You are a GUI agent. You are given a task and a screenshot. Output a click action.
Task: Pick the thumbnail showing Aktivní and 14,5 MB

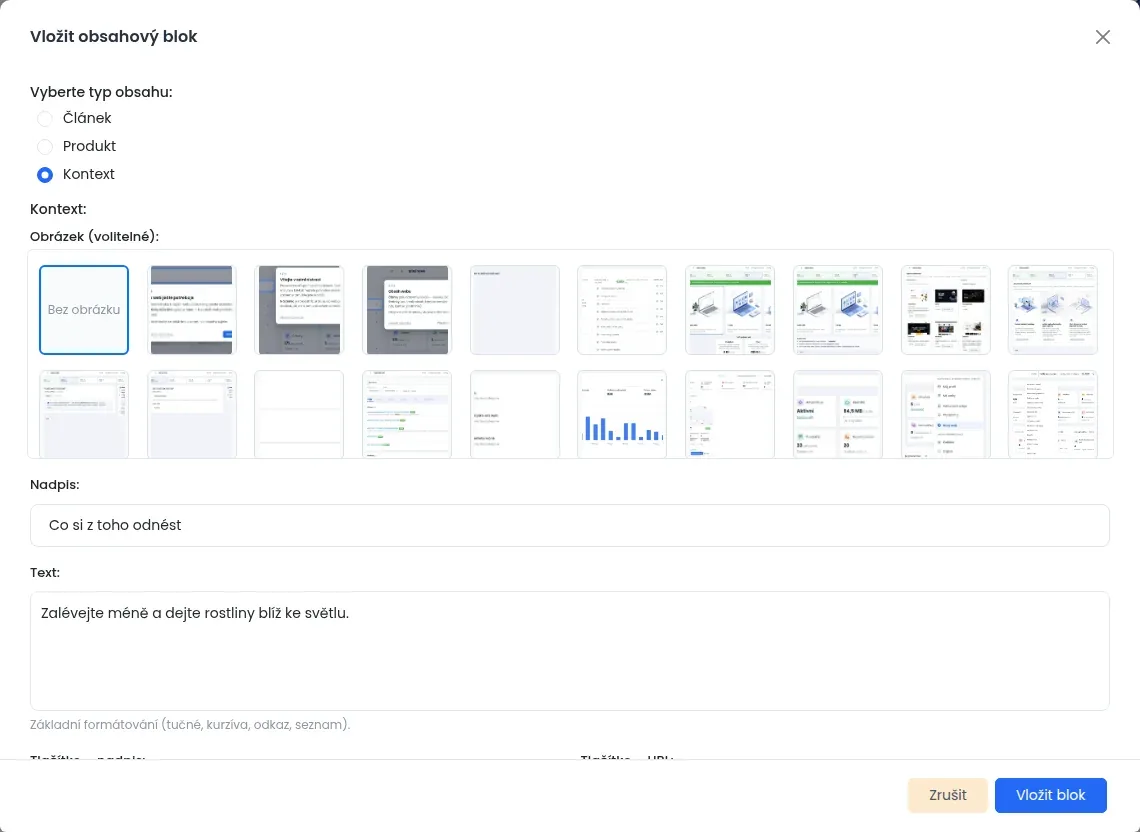point(838,415)
